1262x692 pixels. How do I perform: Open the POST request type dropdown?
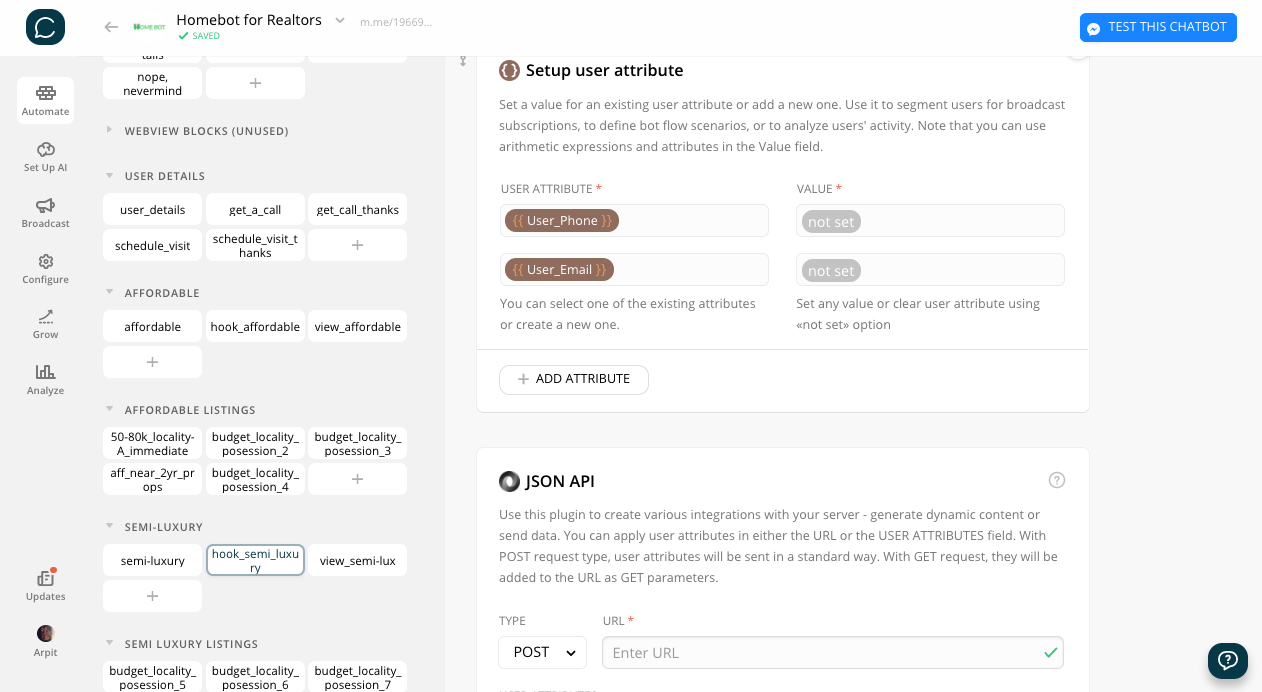pos(542,652)
